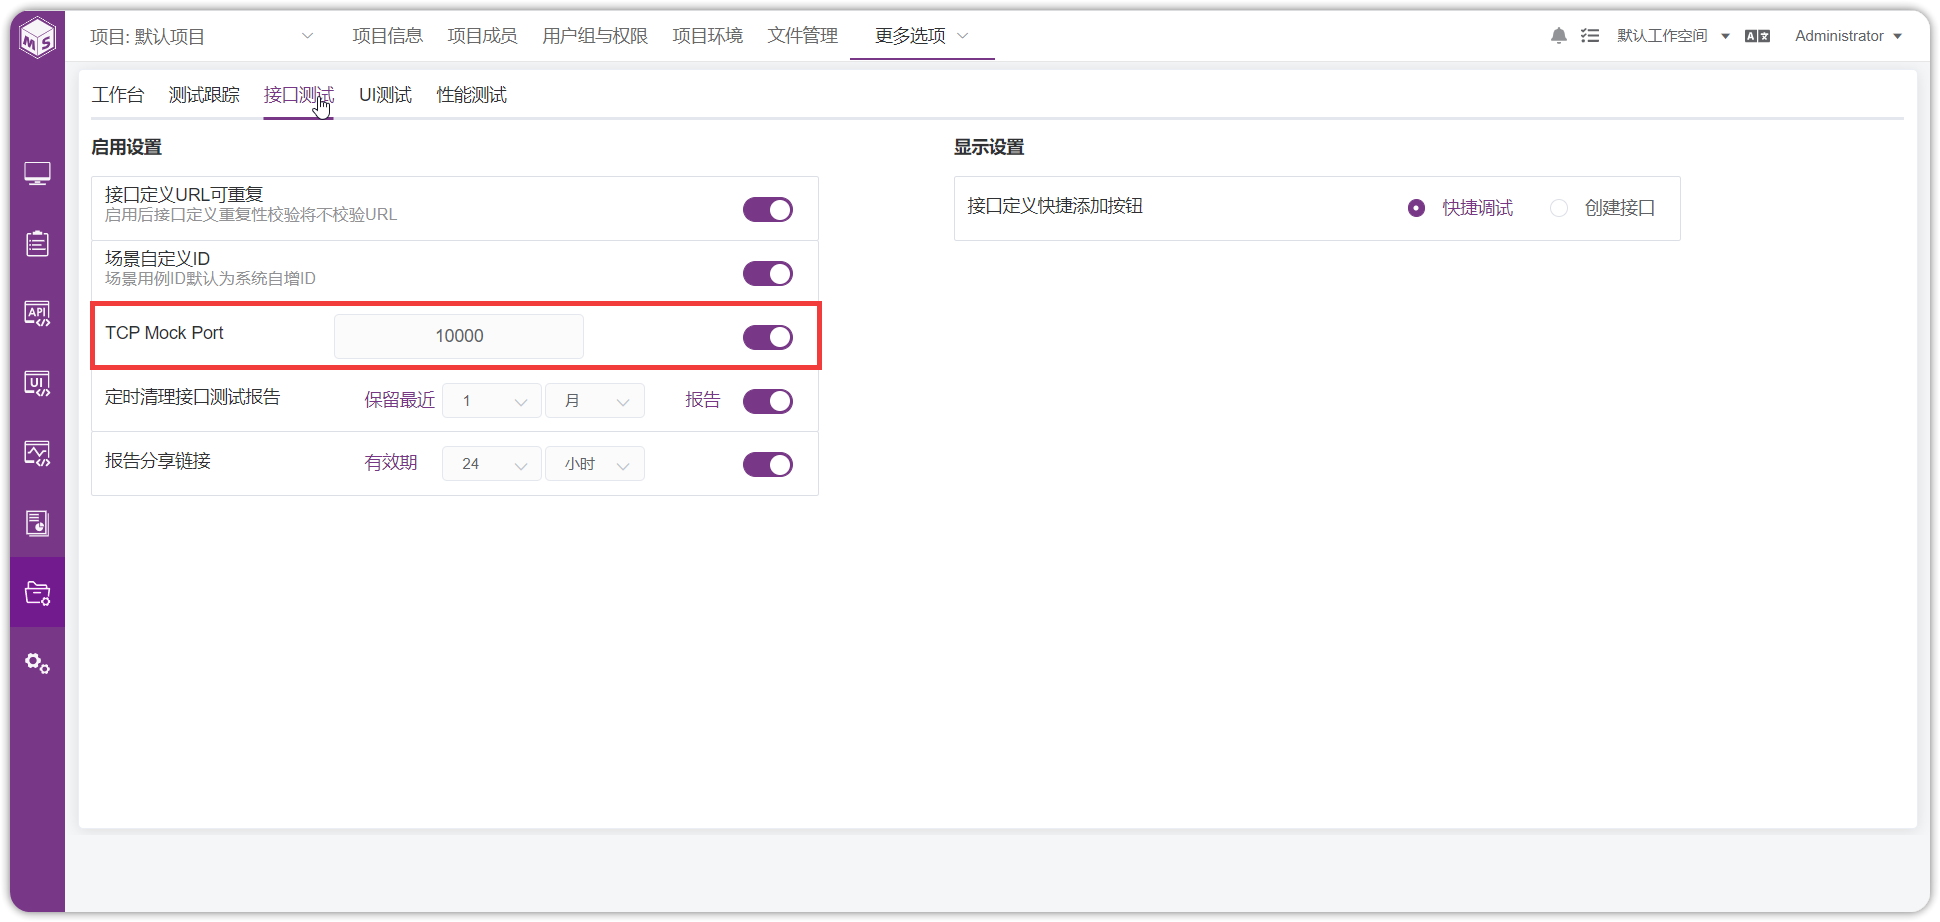Click the 报告 label beside the cleanup toggle
1940x922 pixels.
tap(703, 400)
